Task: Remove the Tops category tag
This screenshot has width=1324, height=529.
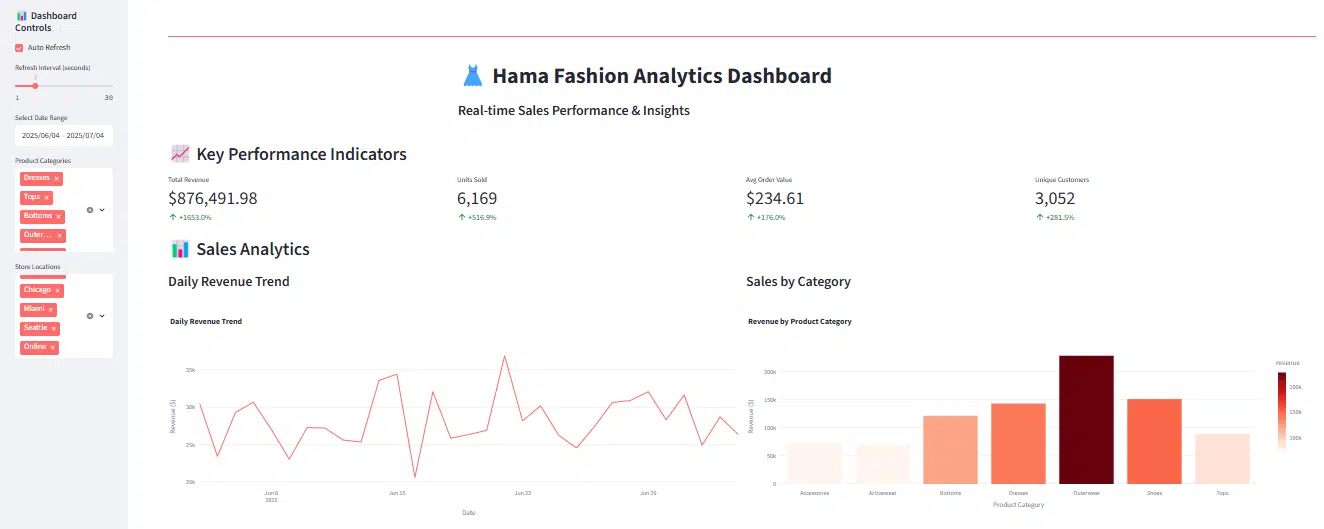Action: pyautogui.click(x=47, y=197)
